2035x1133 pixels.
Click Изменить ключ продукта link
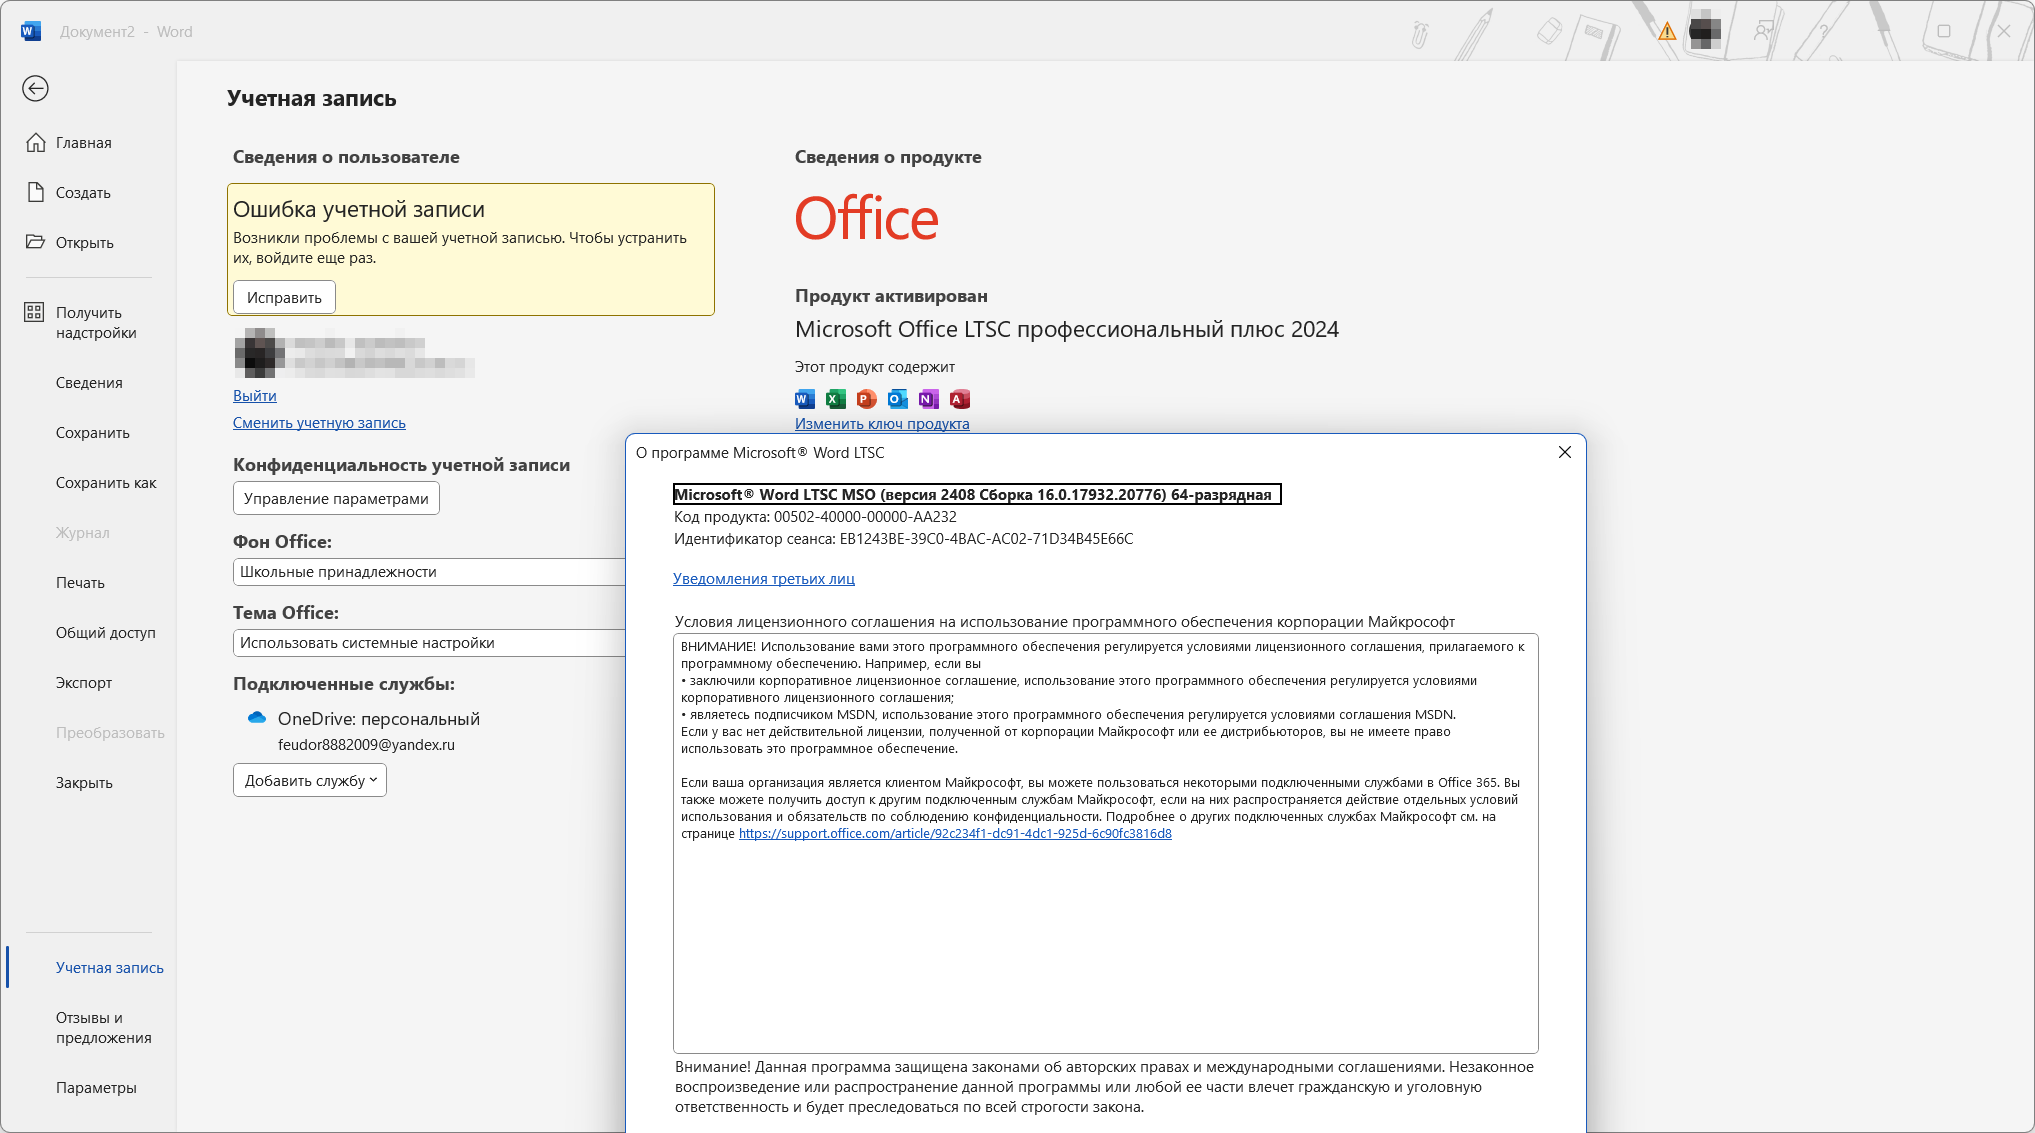[x=882, y=424]
